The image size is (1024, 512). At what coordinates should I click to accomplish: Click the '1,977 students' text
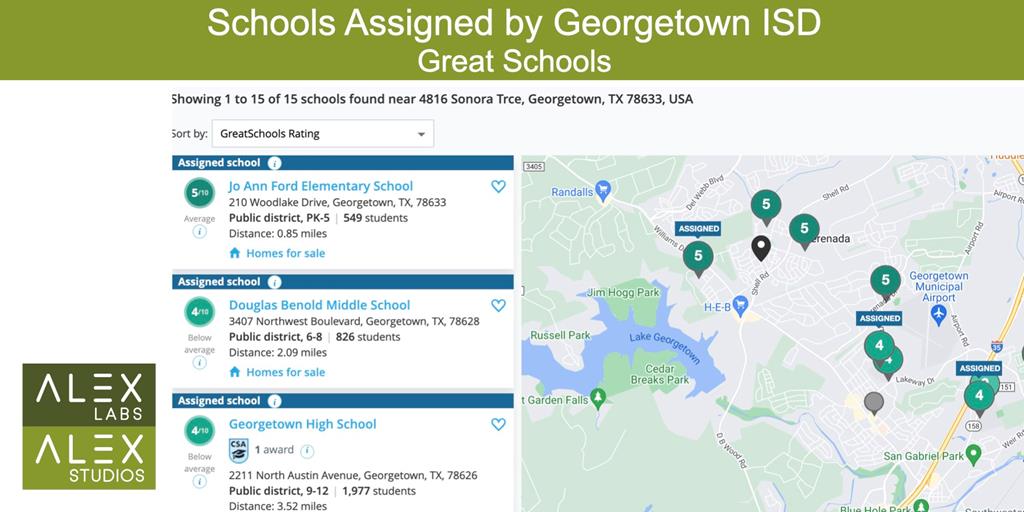(379, 490)
